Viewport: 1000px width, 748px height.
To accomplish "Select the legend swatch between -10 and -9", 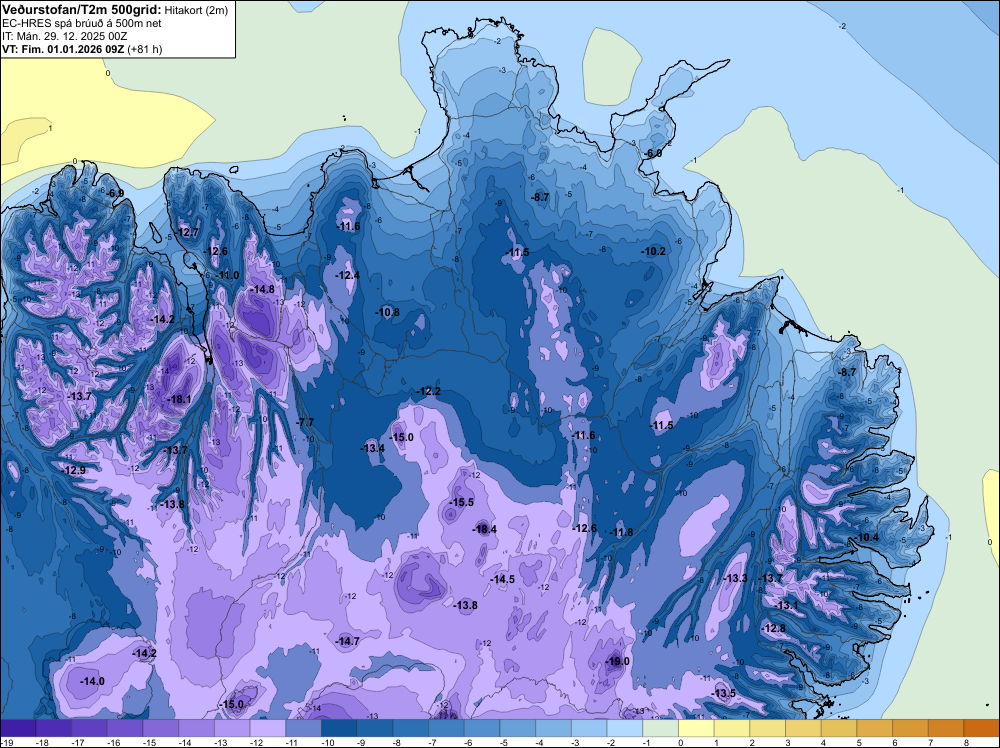I will (x=339, y=728).
